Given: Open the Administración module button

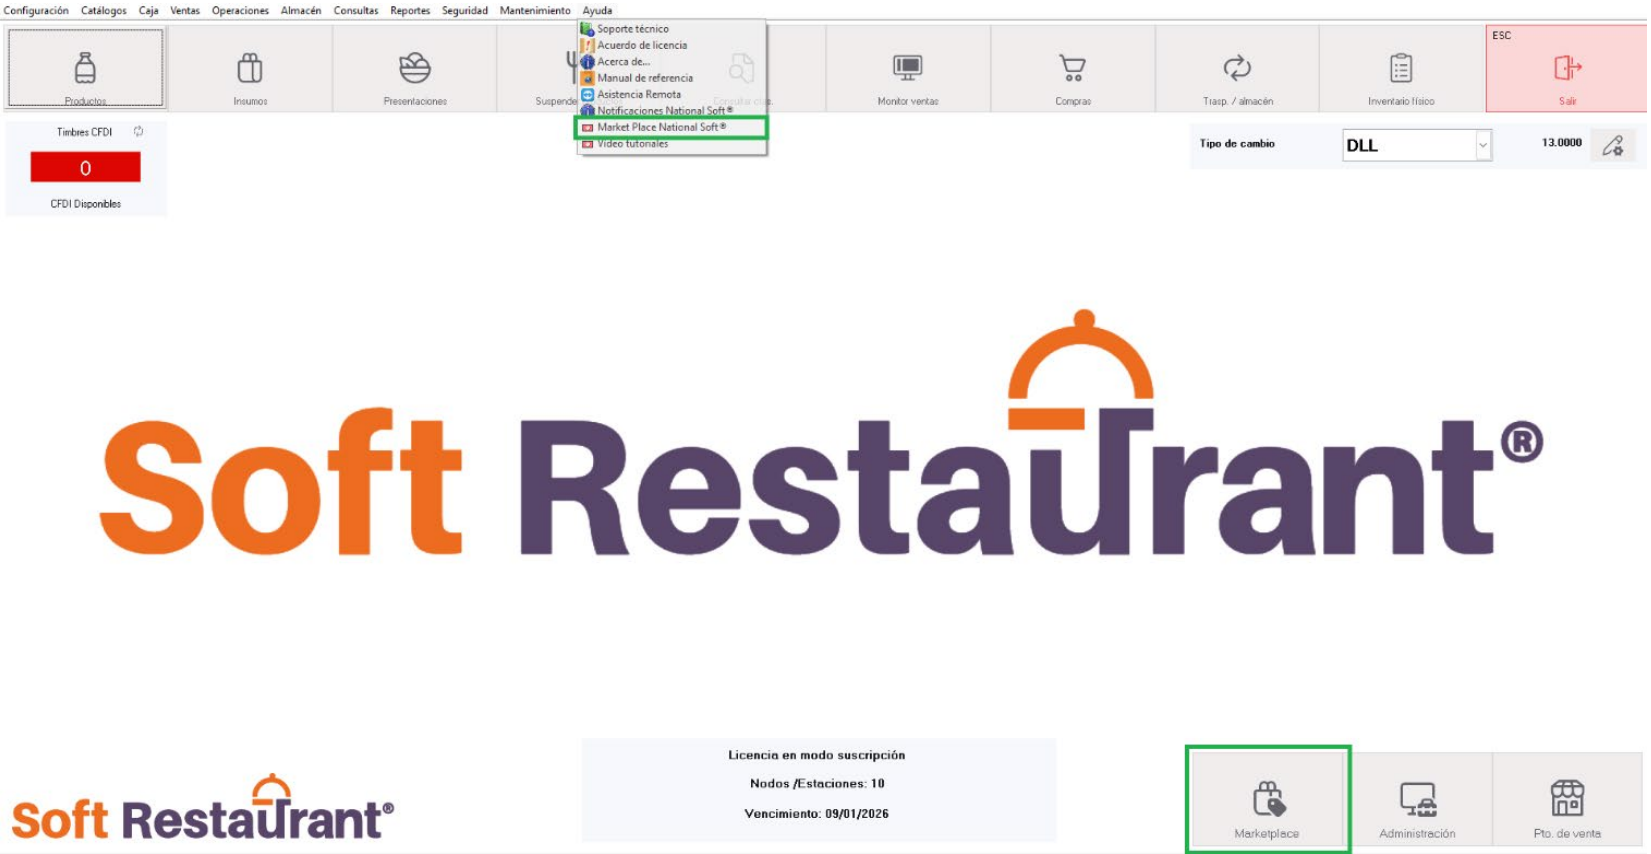Looking at the screenshot, I should (x=1417, y=799).
